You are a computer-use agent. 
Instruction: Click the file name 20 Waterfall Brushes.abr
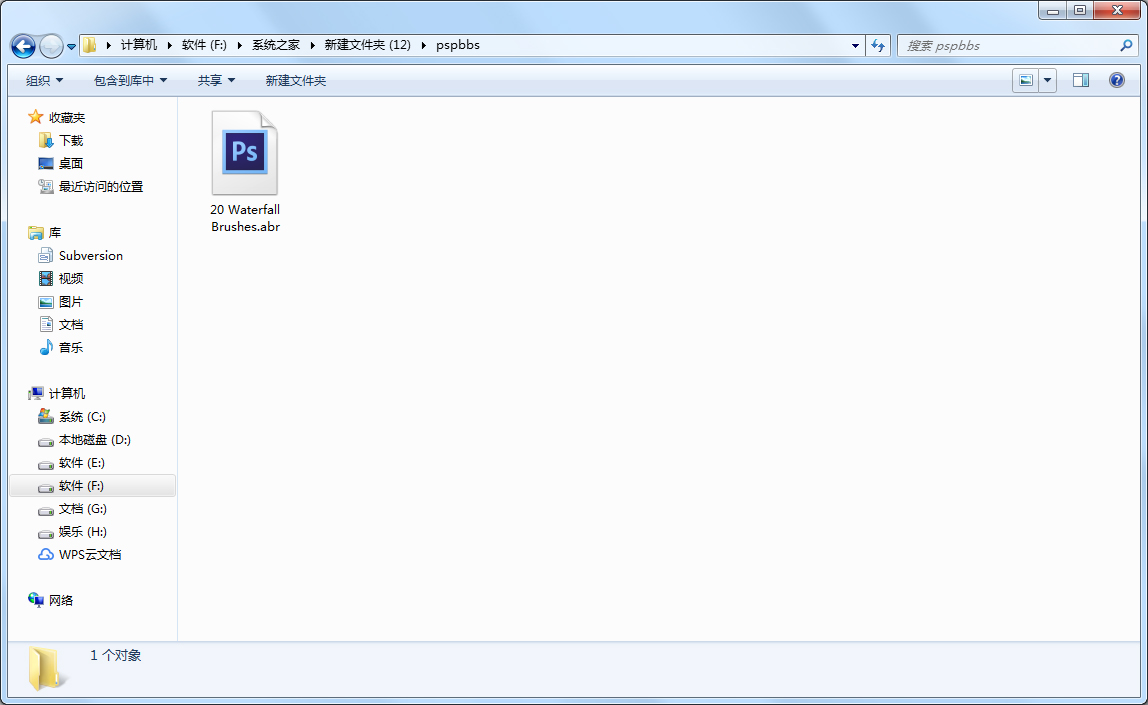pos(245,218)
